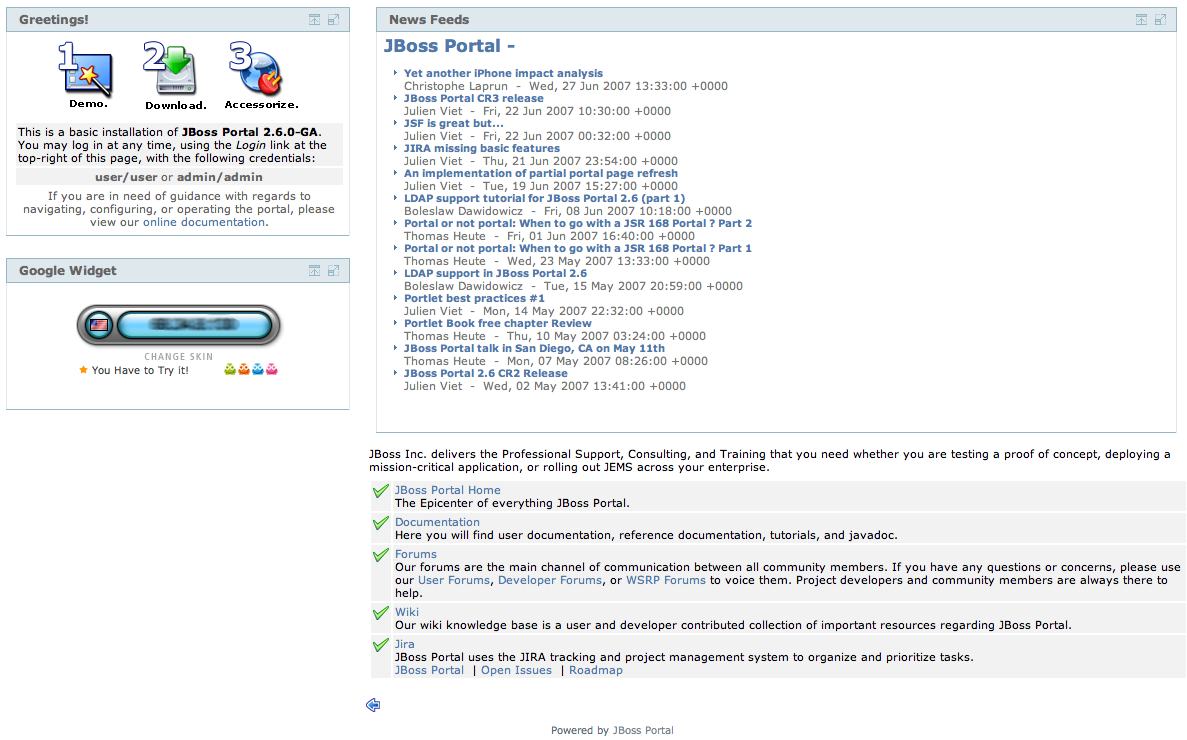Collapse the Google Widget portlet
This screenshot has width=1187, height=740.
click(x=314, y=271)
